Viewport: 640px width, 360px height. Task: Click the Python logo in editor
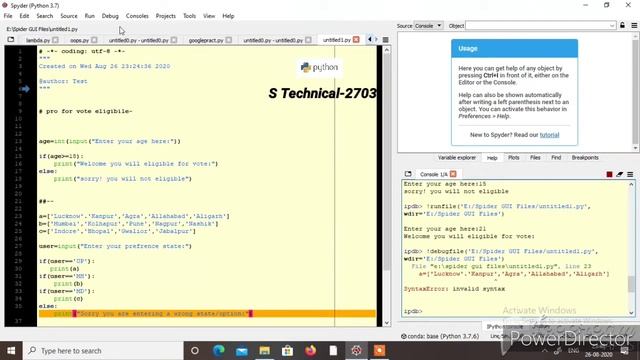[x=319, y=67]
